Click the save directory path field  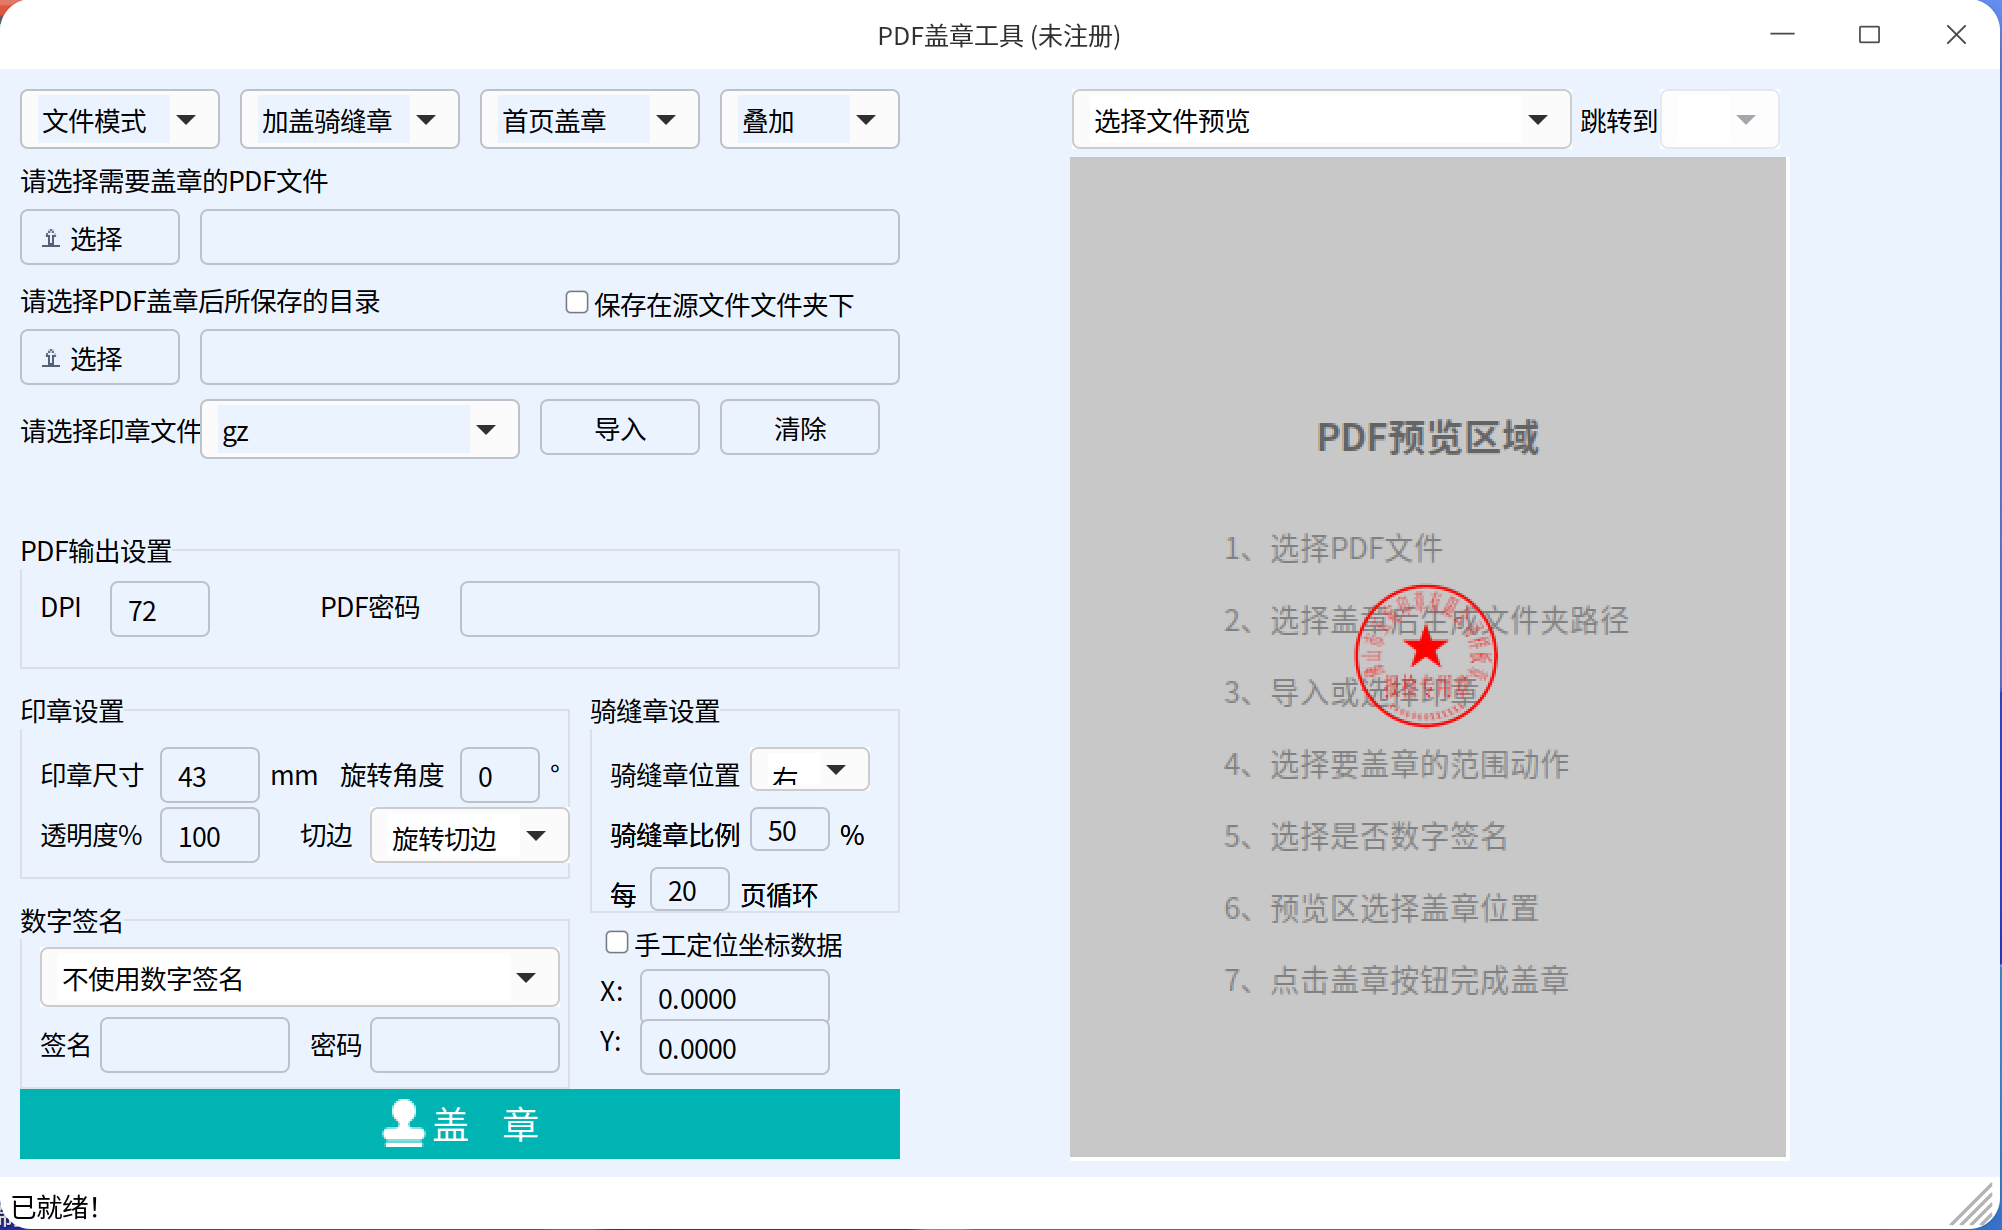[x=550, y=357]
